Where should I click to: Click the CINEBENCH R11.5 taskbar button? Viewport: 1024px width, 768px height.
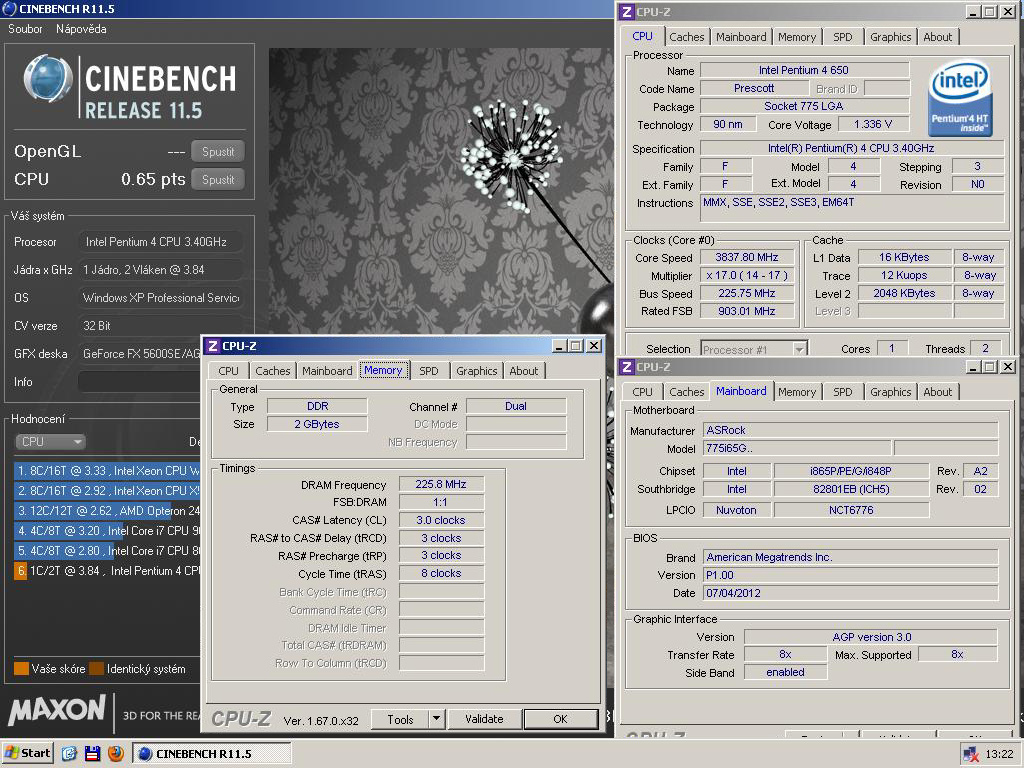212,754
